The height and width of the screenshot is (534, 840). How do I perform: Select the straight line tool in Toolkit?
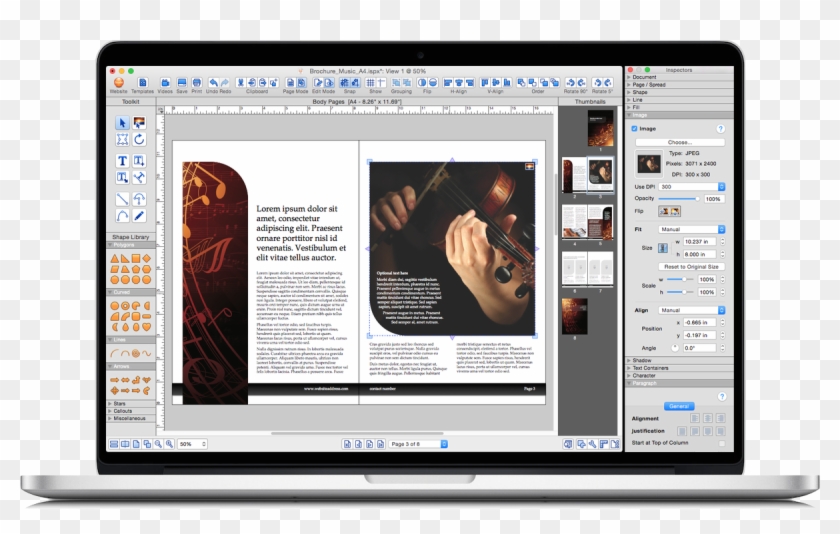122,199
